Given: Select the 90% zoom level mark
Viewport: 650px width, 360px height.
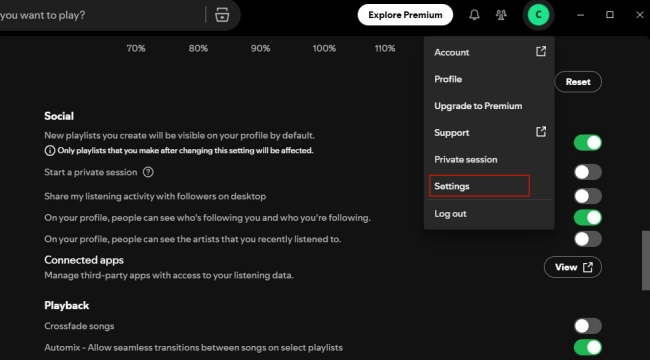Looking at the screenshot, I should pyautogui.click(x=260, y=49).
